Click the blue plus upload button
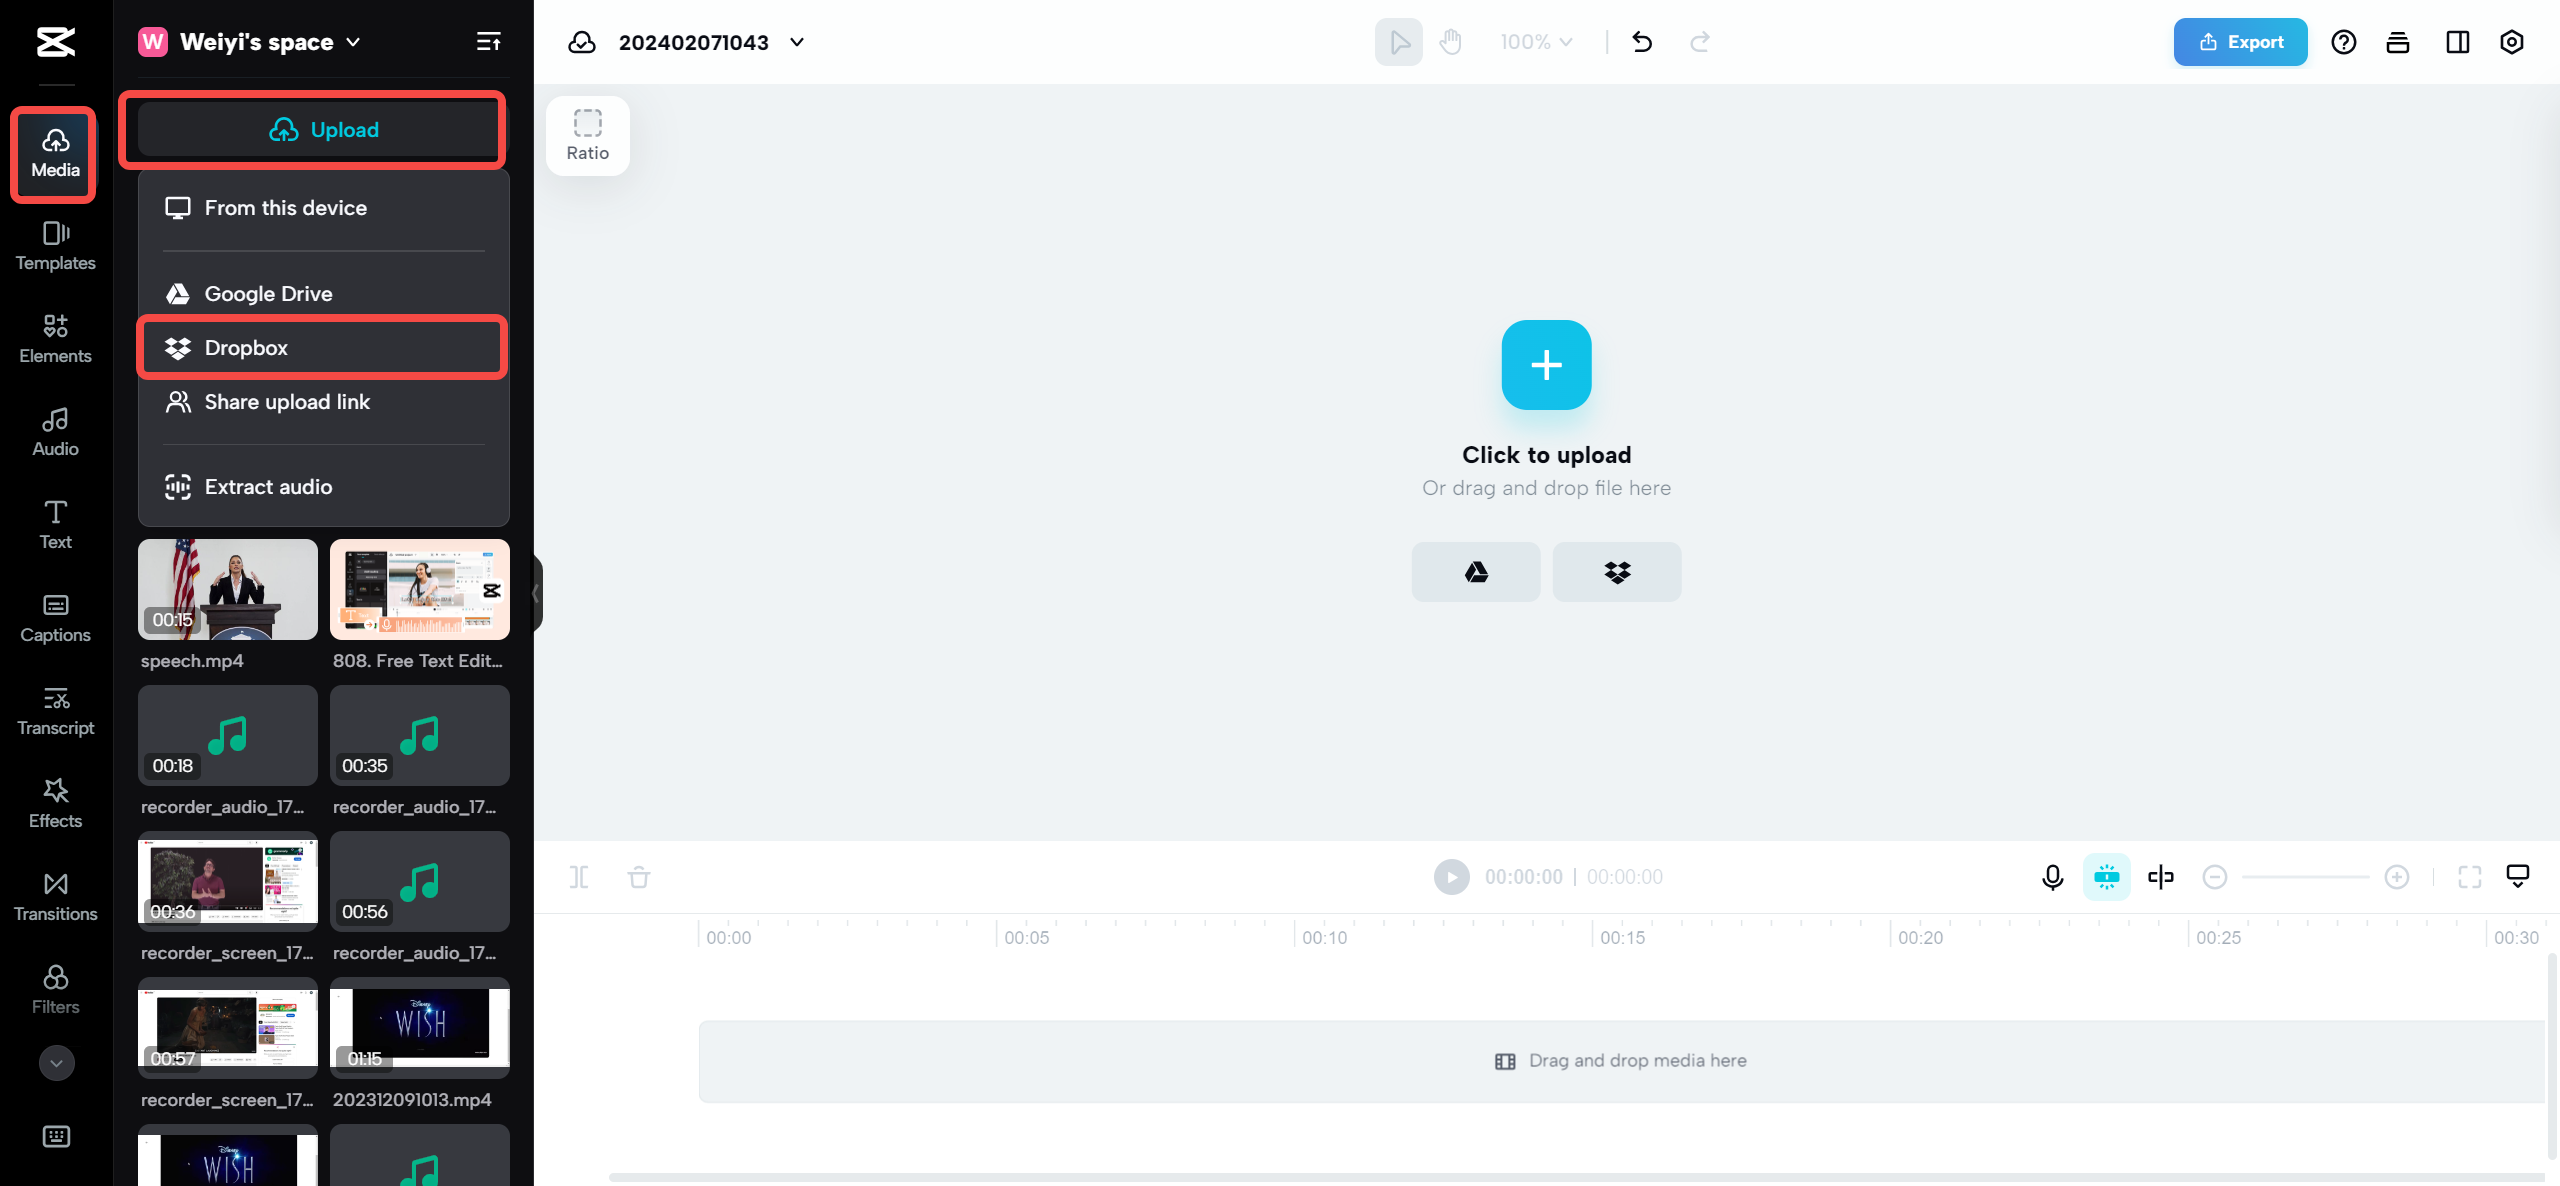 coord(1546,365)
